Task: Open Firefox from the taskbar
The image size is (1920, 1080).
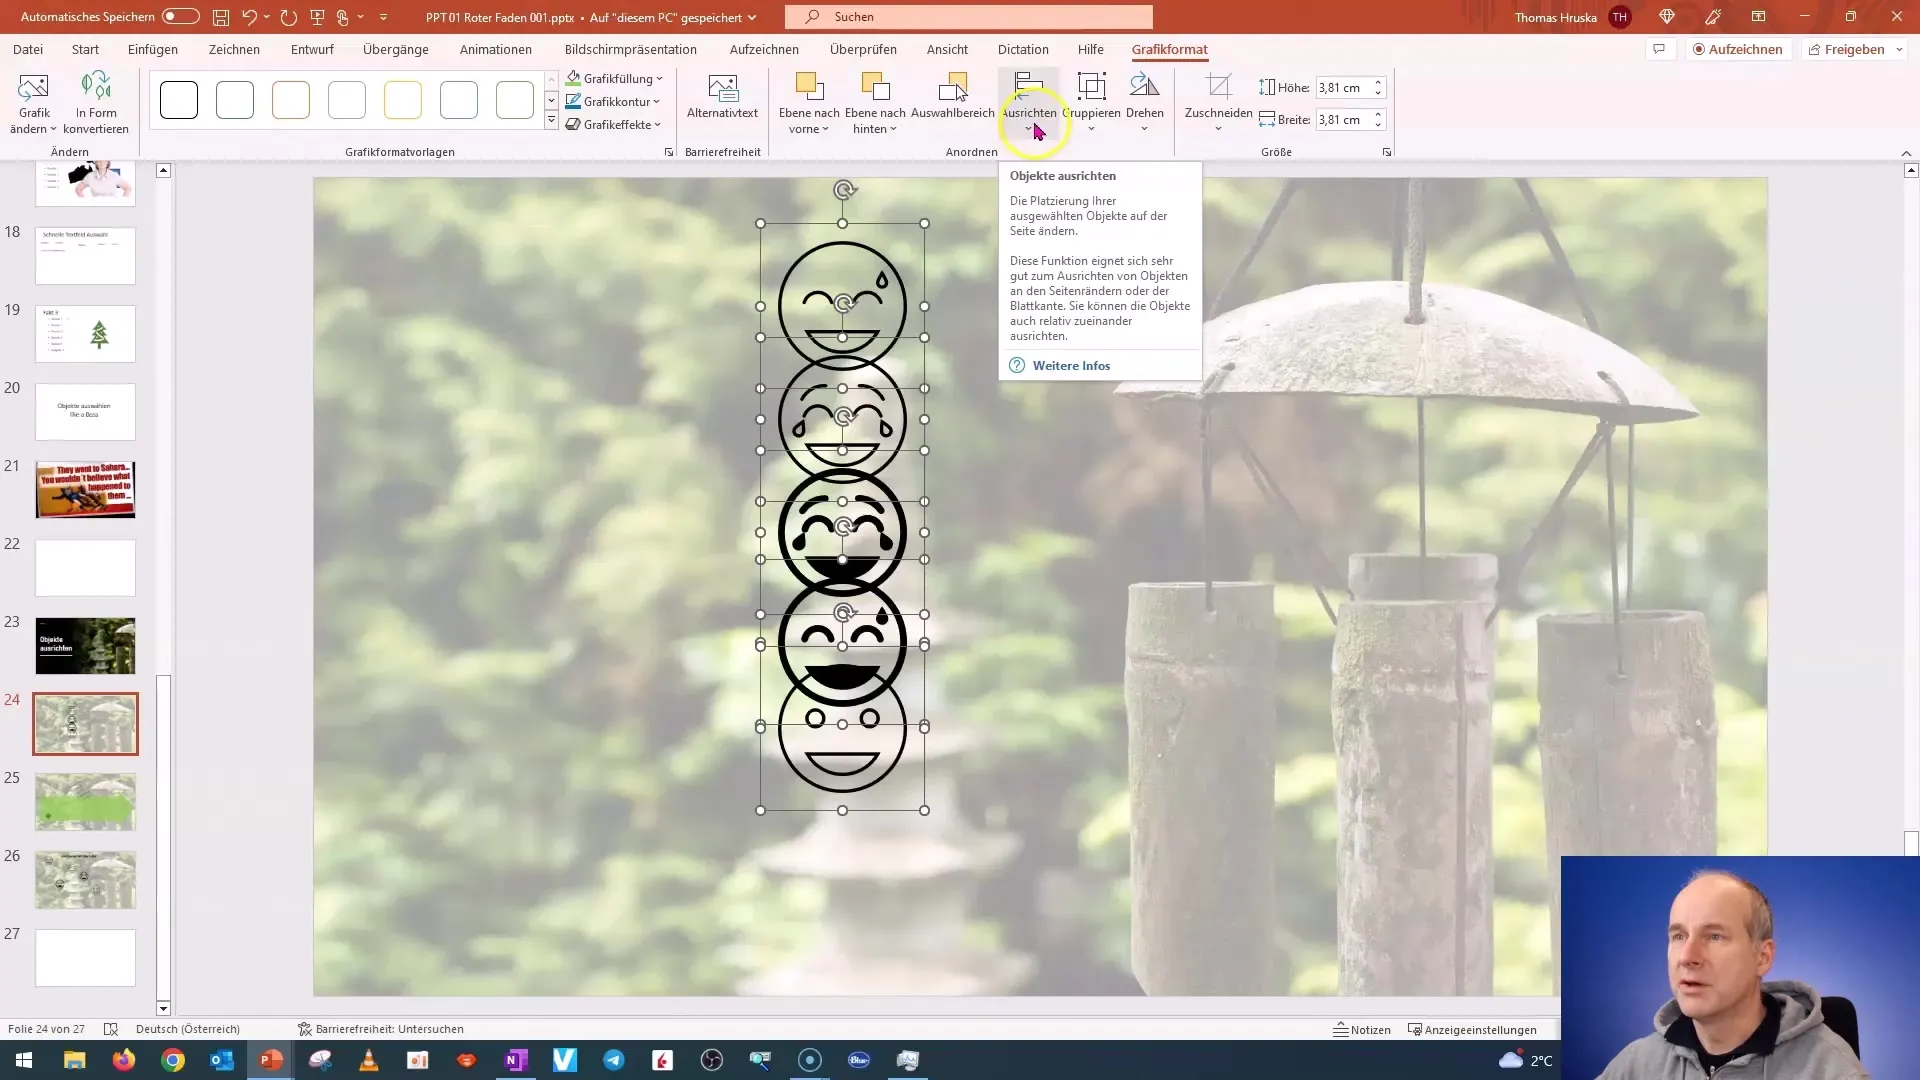Action: (124, 1060)
